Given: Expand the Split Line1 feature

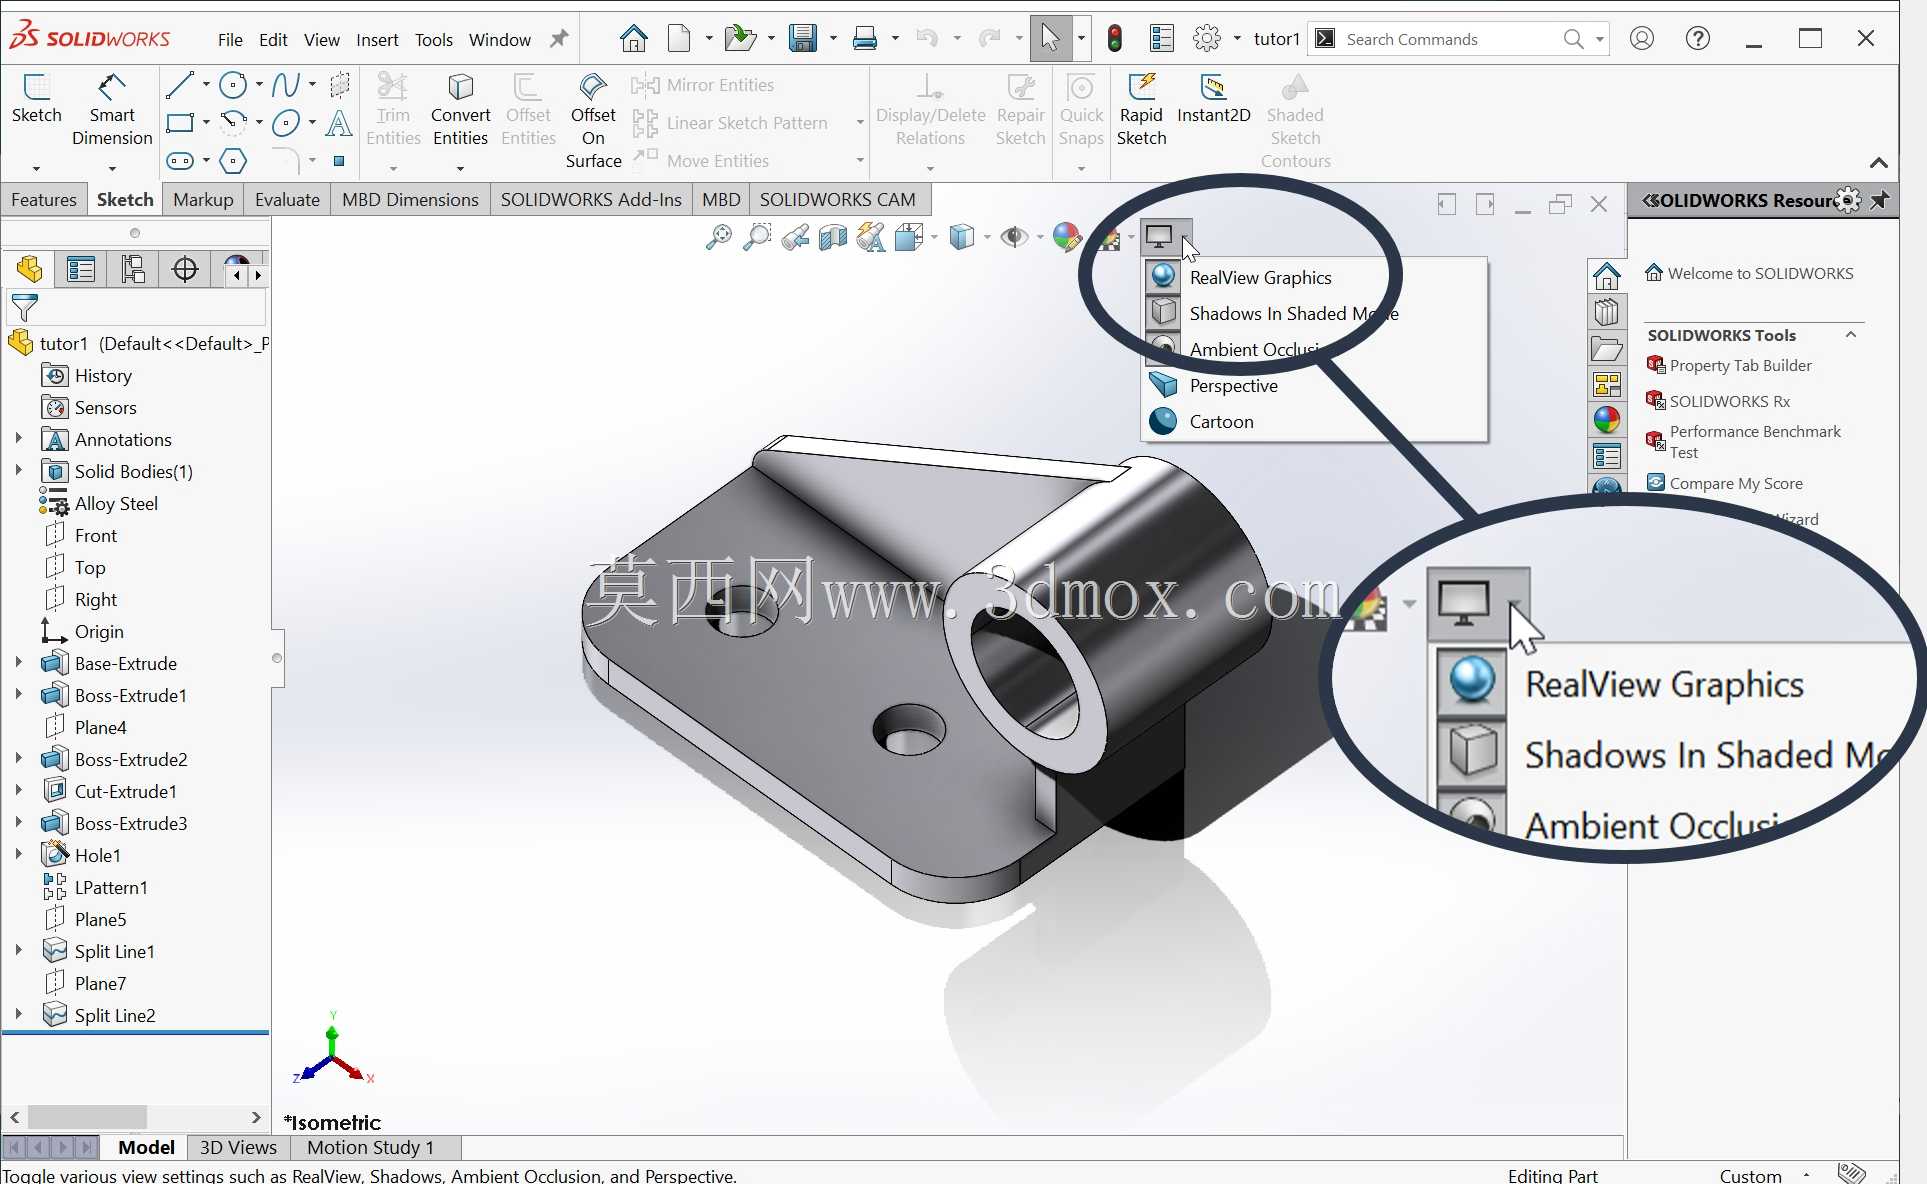Looking at the screenshot, I should (x=18, y=950).
